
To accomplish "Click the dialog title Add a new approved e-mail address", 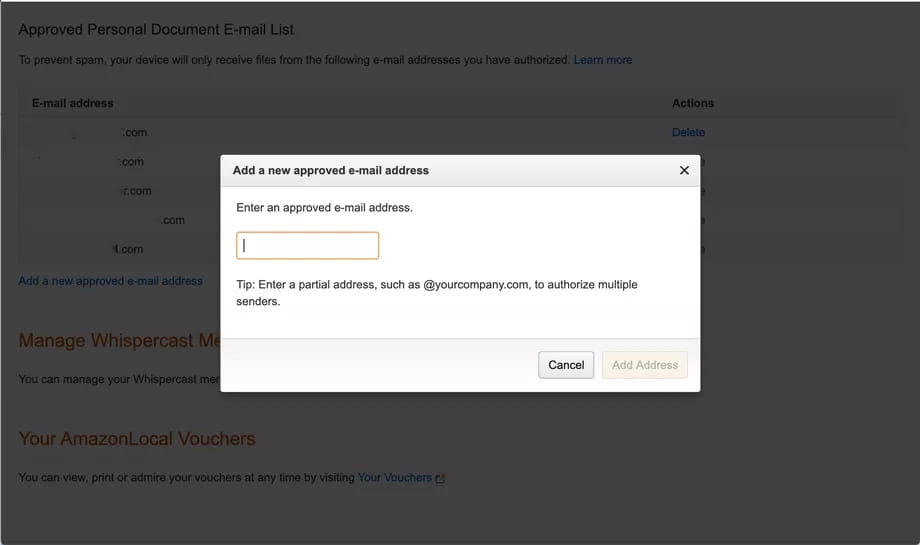I will pyautogui.click(x=331, y=171).
